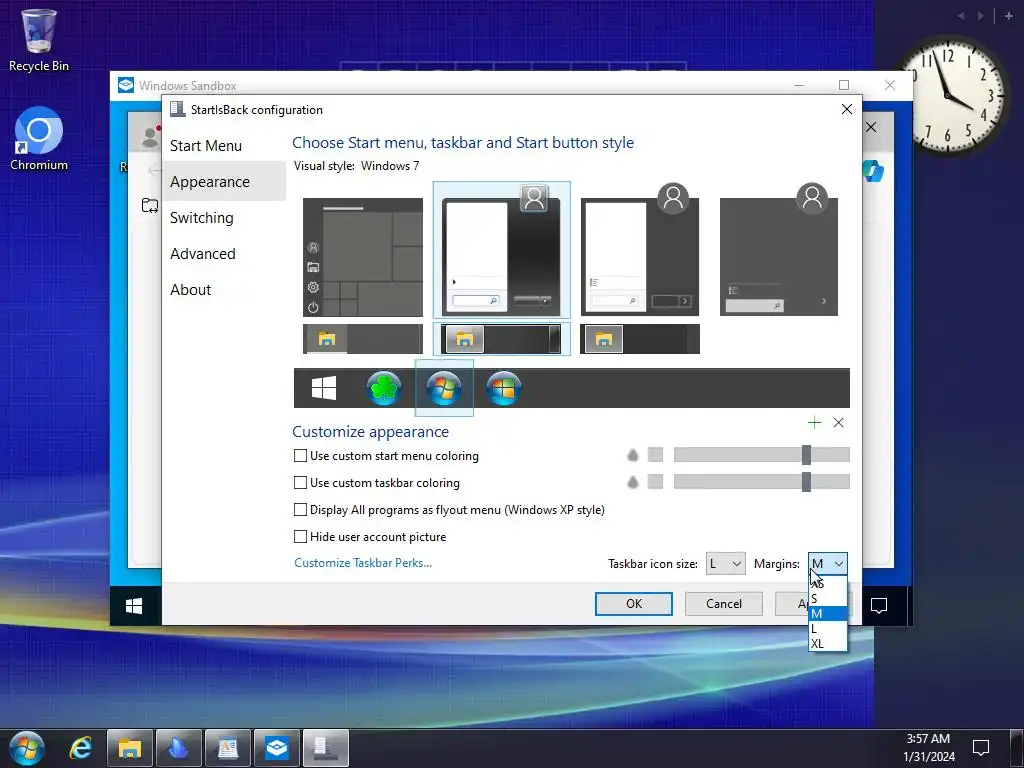Open the document editor taskbar icon
This screenshot has height=768, width=1024.
coord(228,748)
